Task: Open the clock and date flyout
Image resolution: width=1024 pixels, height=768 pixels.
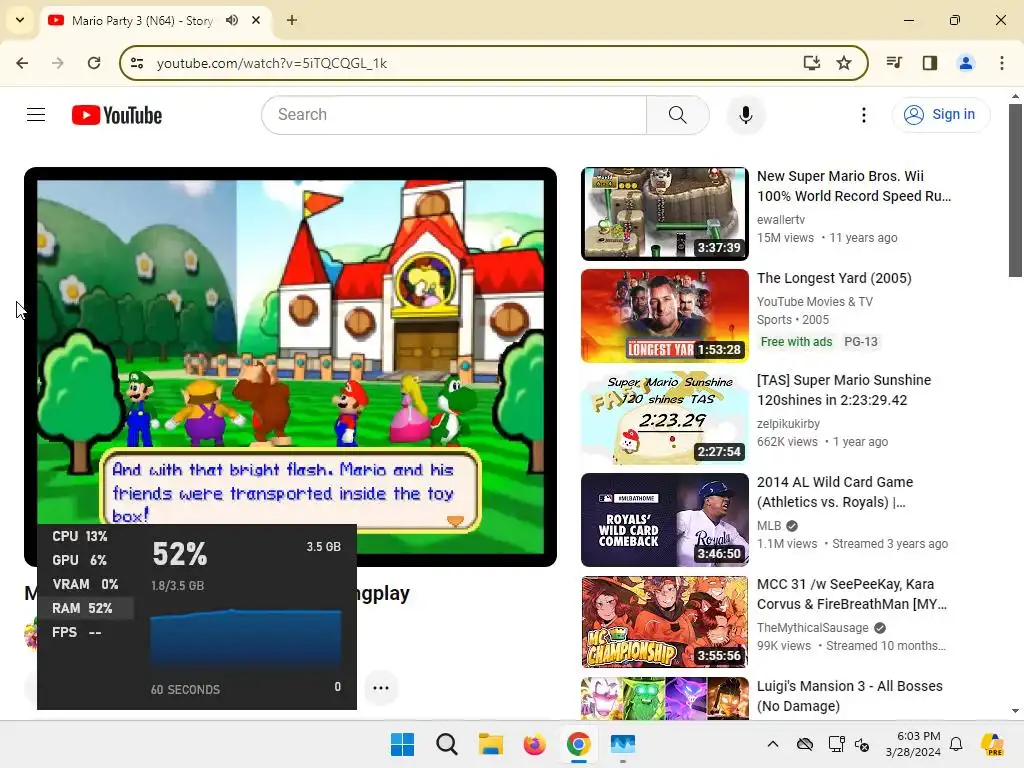Action: pyautogui.click(x=913, y=744)
